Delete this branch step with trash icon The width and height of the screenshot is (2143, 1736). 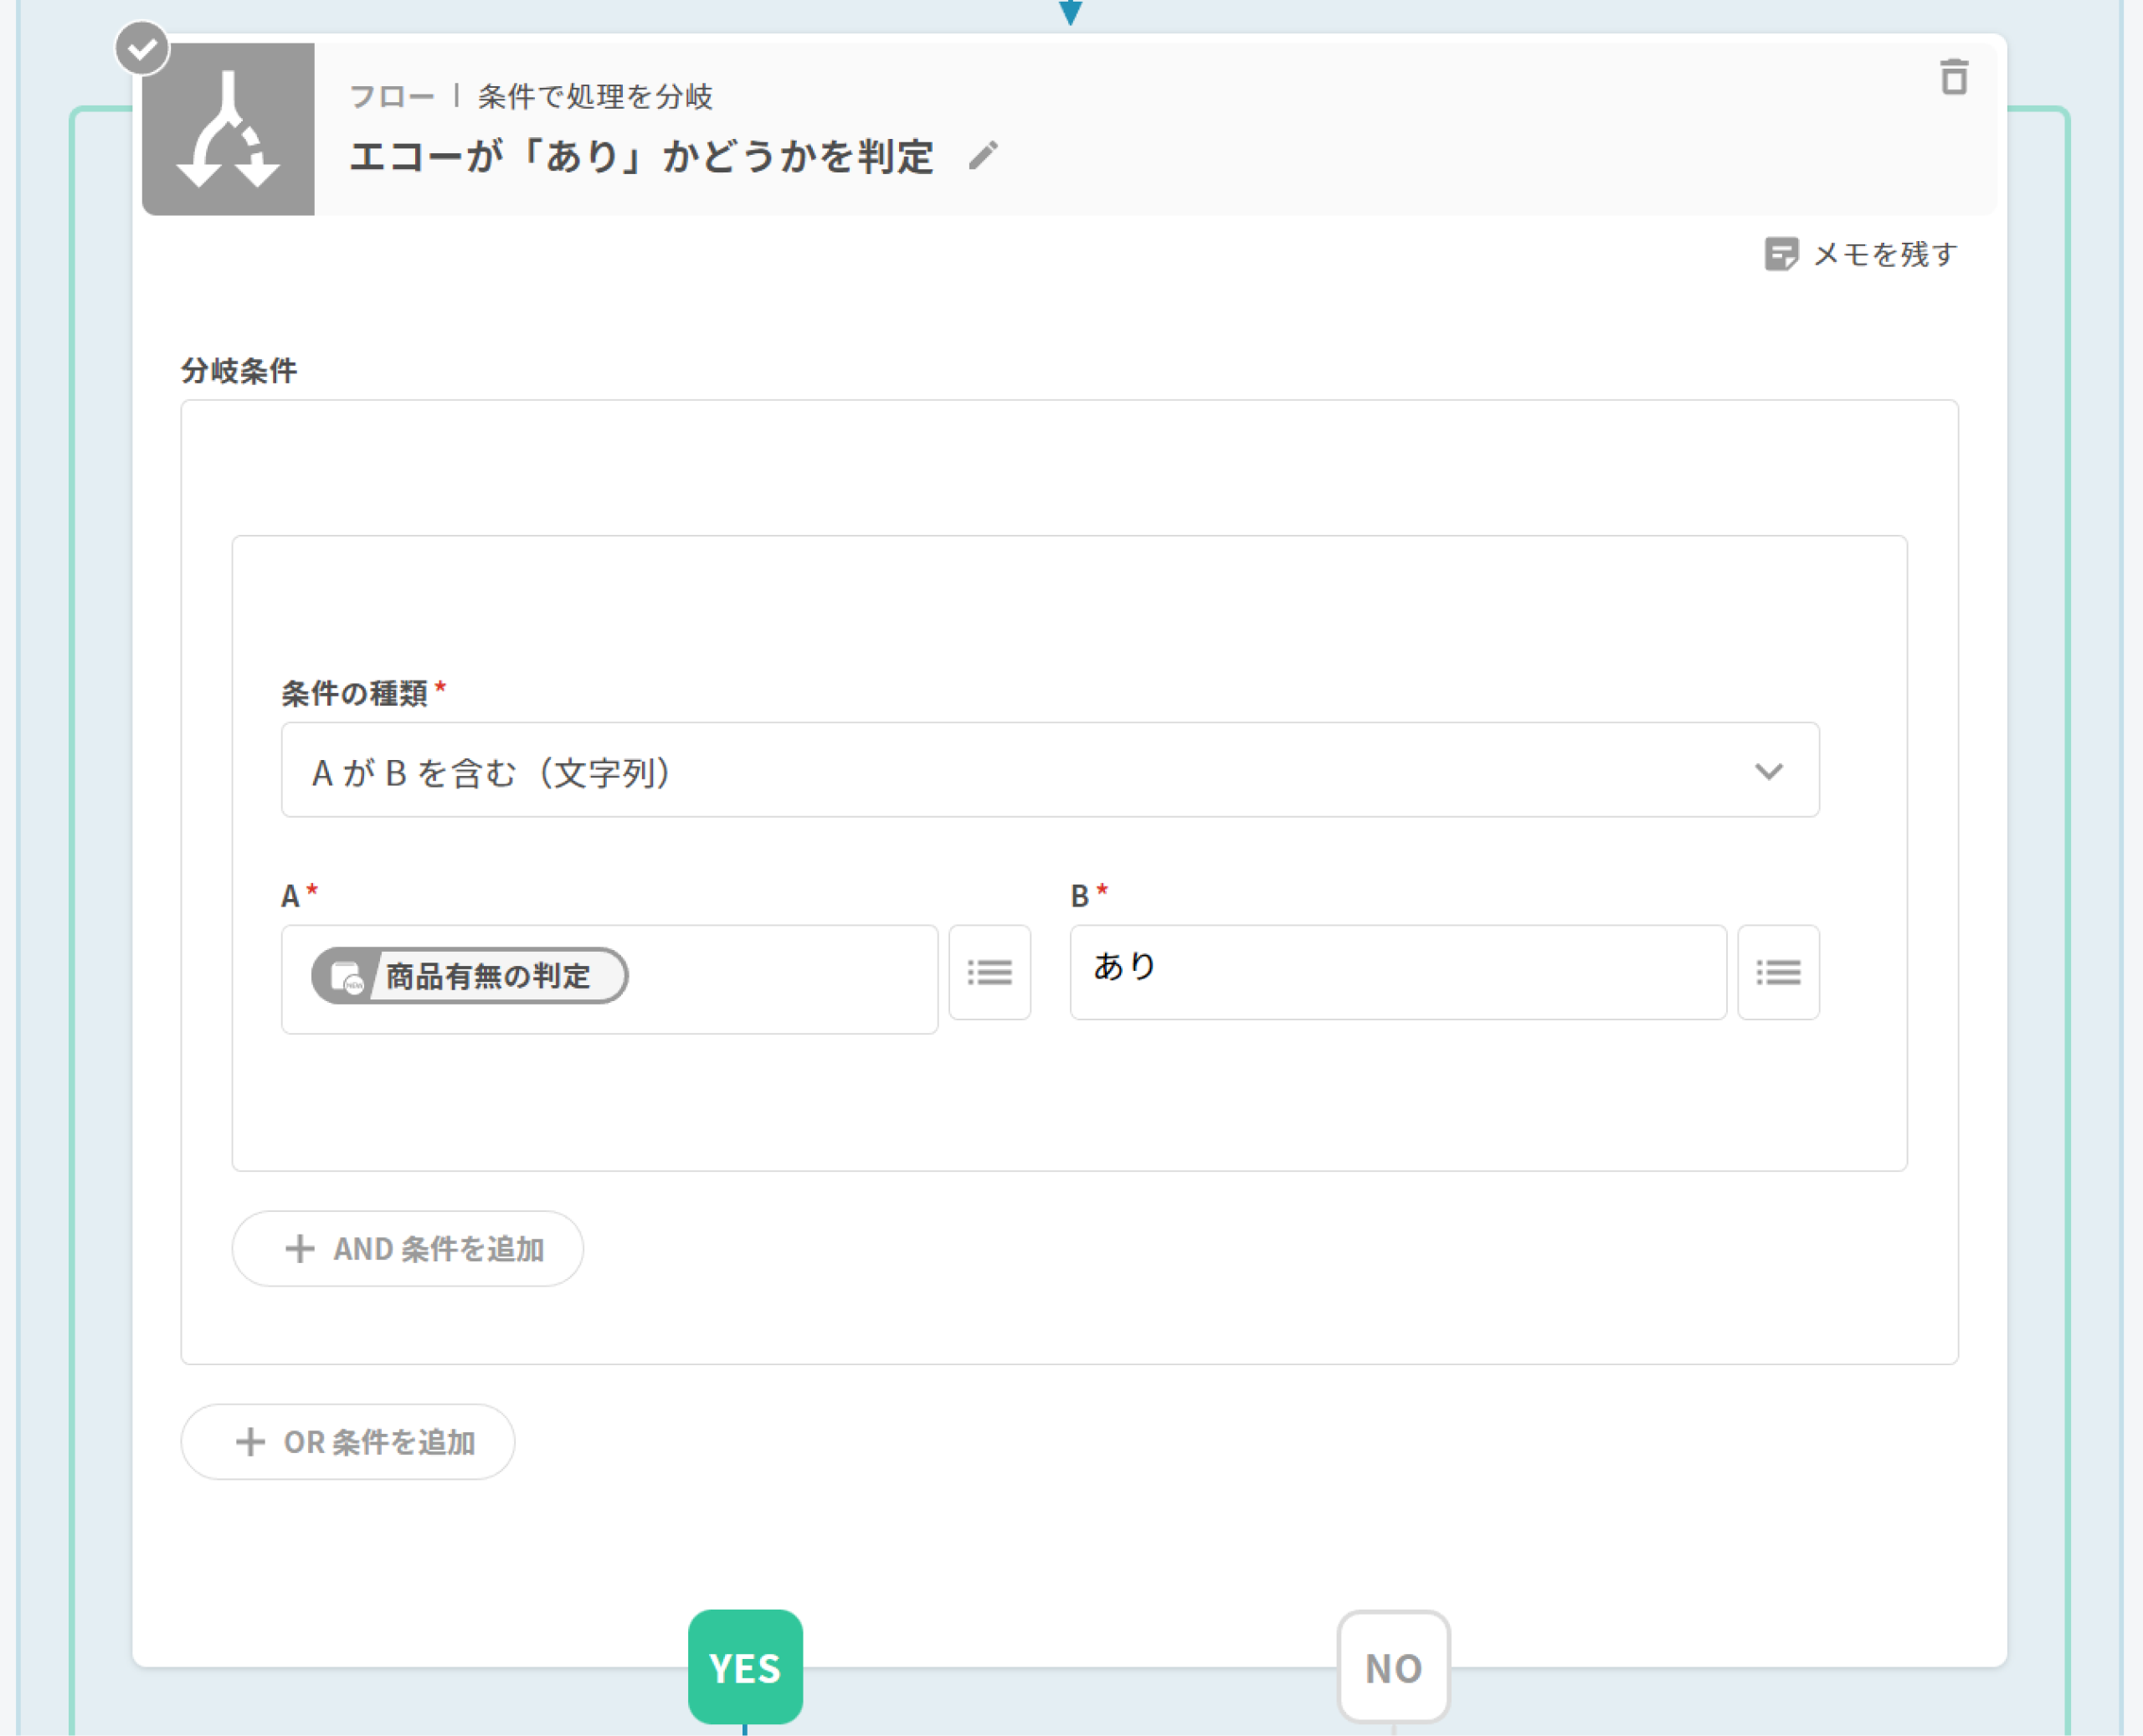1953,77
